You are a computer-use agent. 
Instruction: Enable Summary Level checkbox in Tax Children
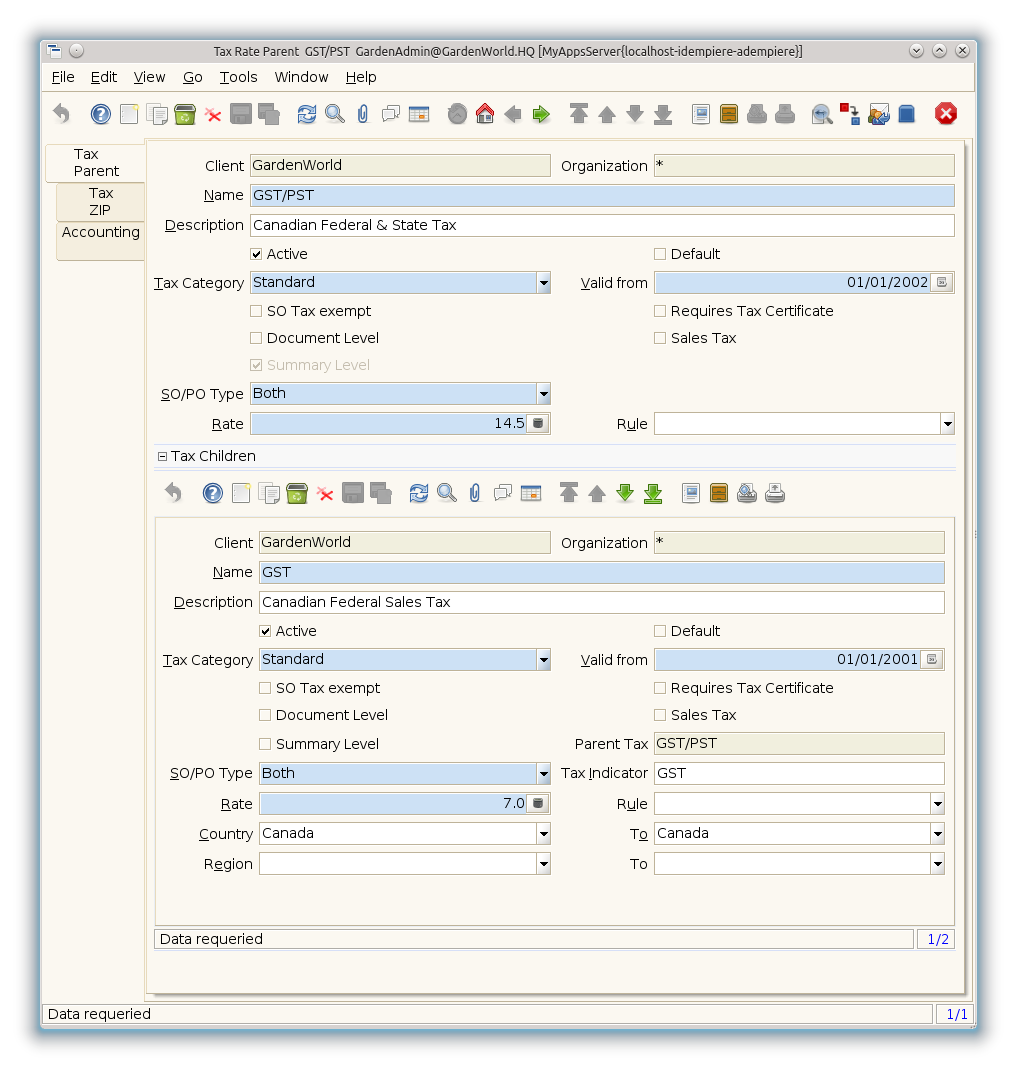point(265,744)
